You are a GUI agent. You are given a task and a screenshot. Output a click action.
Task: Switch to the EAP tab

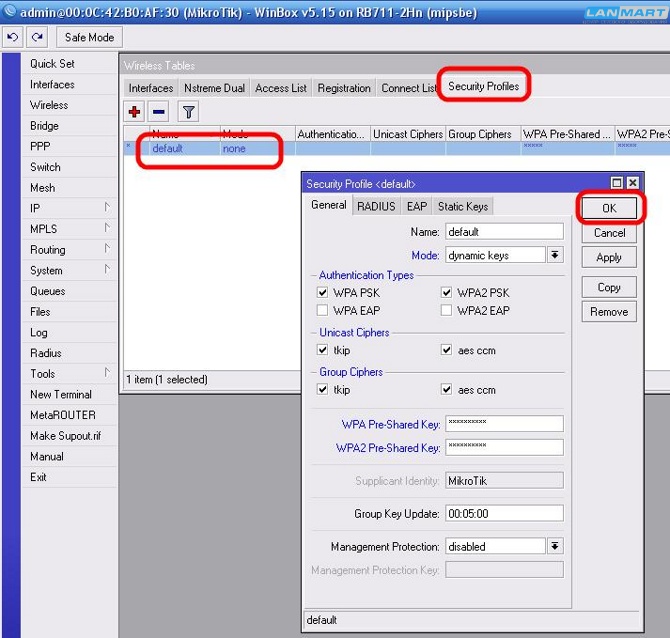[417, 206]
